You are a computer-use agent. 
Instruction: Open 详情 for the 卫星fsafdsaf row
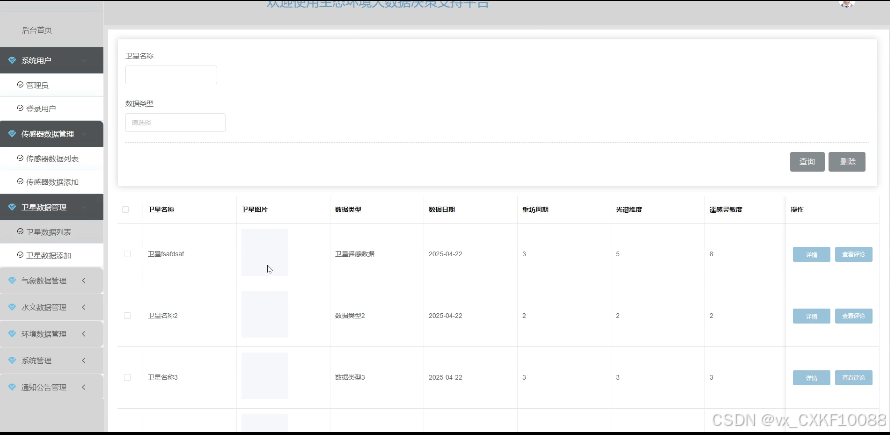pyautogui.click(x=812, y=254)
